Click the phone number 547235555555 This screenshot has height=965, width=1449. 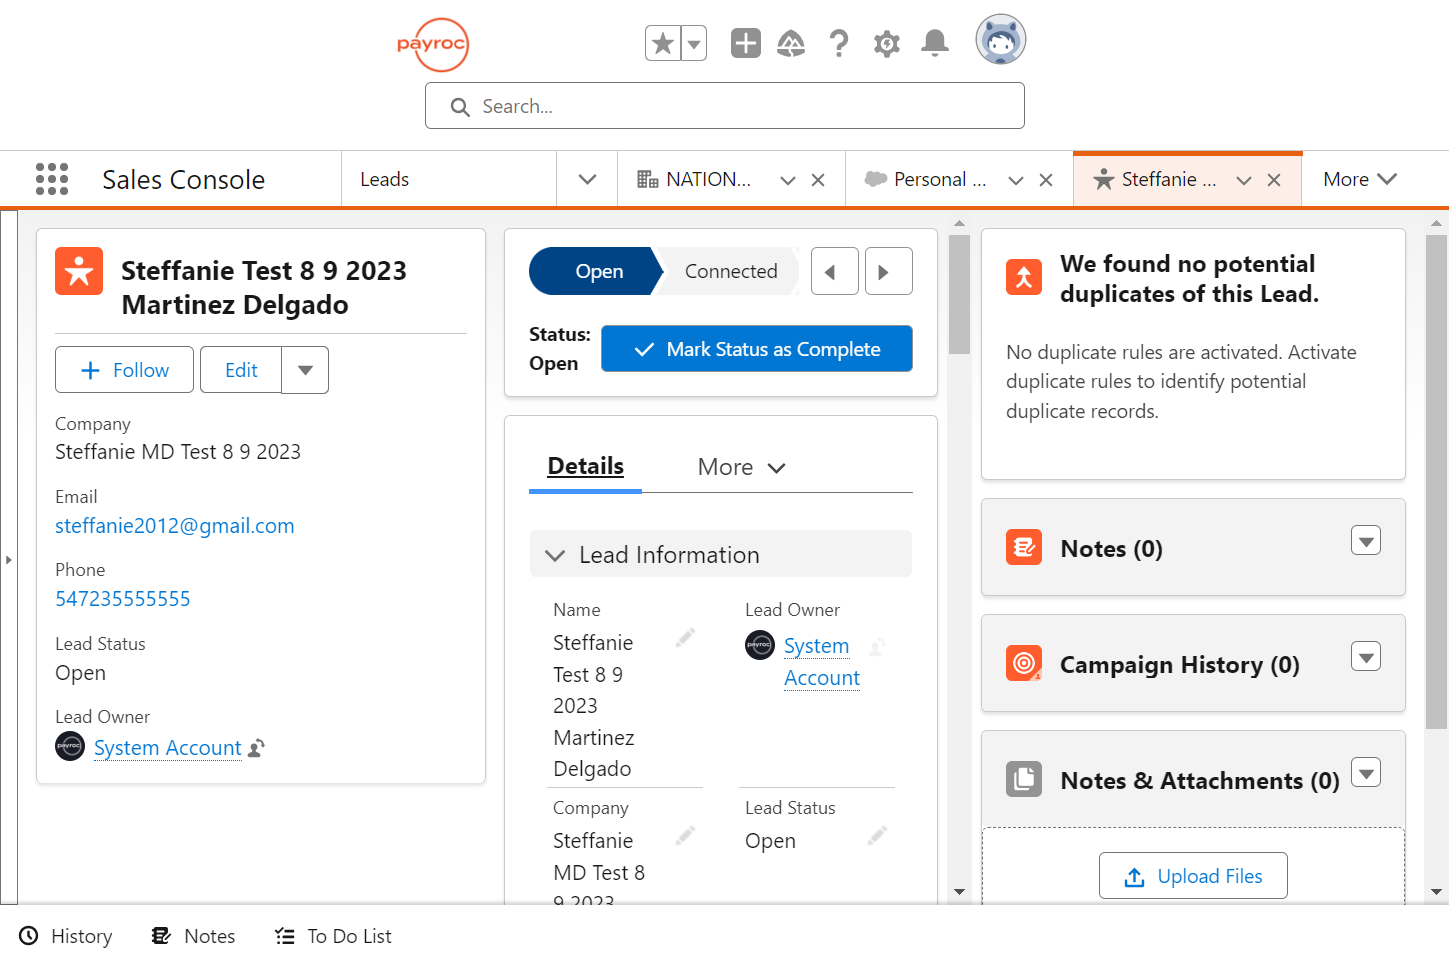click(123, 599)
